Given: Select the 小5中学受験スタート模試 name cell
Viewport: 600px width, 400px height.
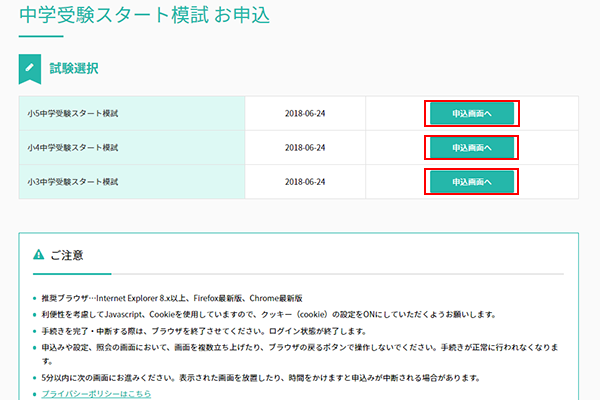Looking at the screenshot, I should pyautogui.click(x=73, y=114).
